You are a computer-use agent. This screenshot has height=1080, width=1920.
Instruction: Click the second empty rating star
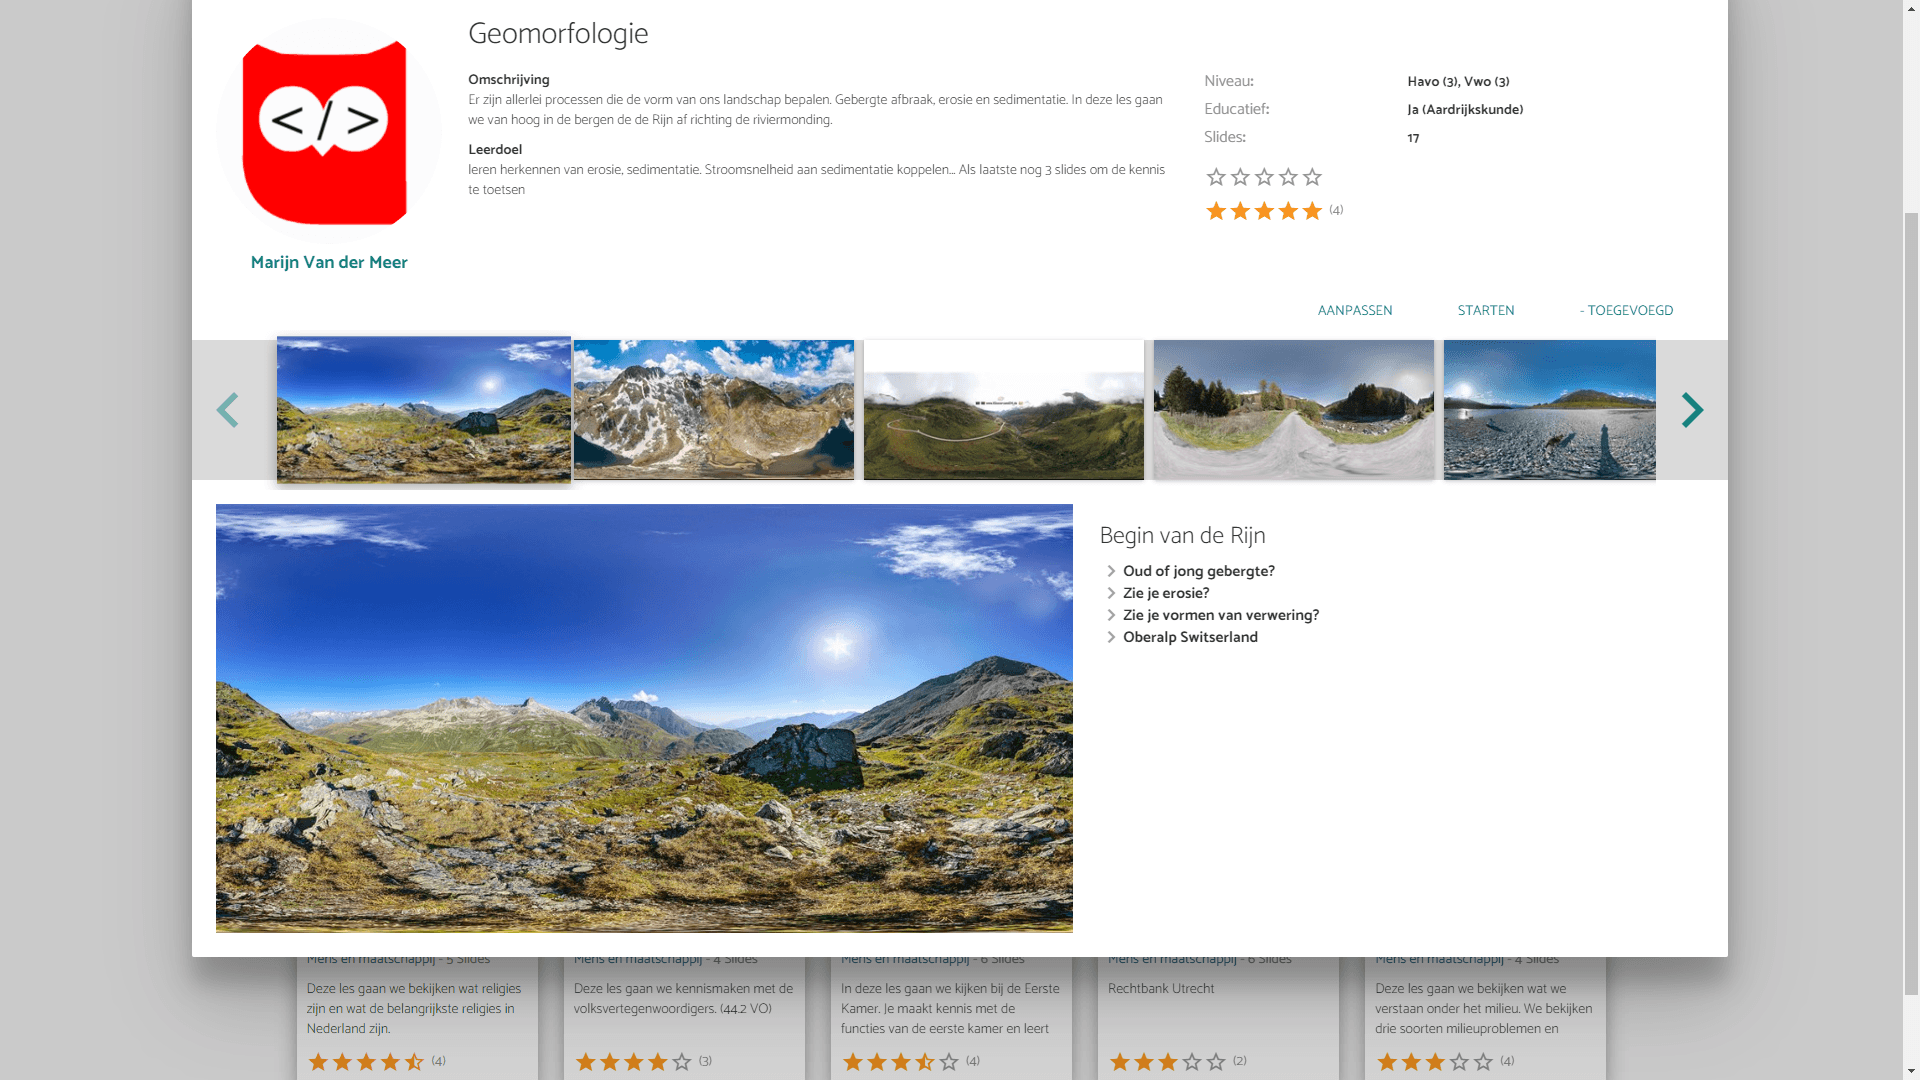1240,177
